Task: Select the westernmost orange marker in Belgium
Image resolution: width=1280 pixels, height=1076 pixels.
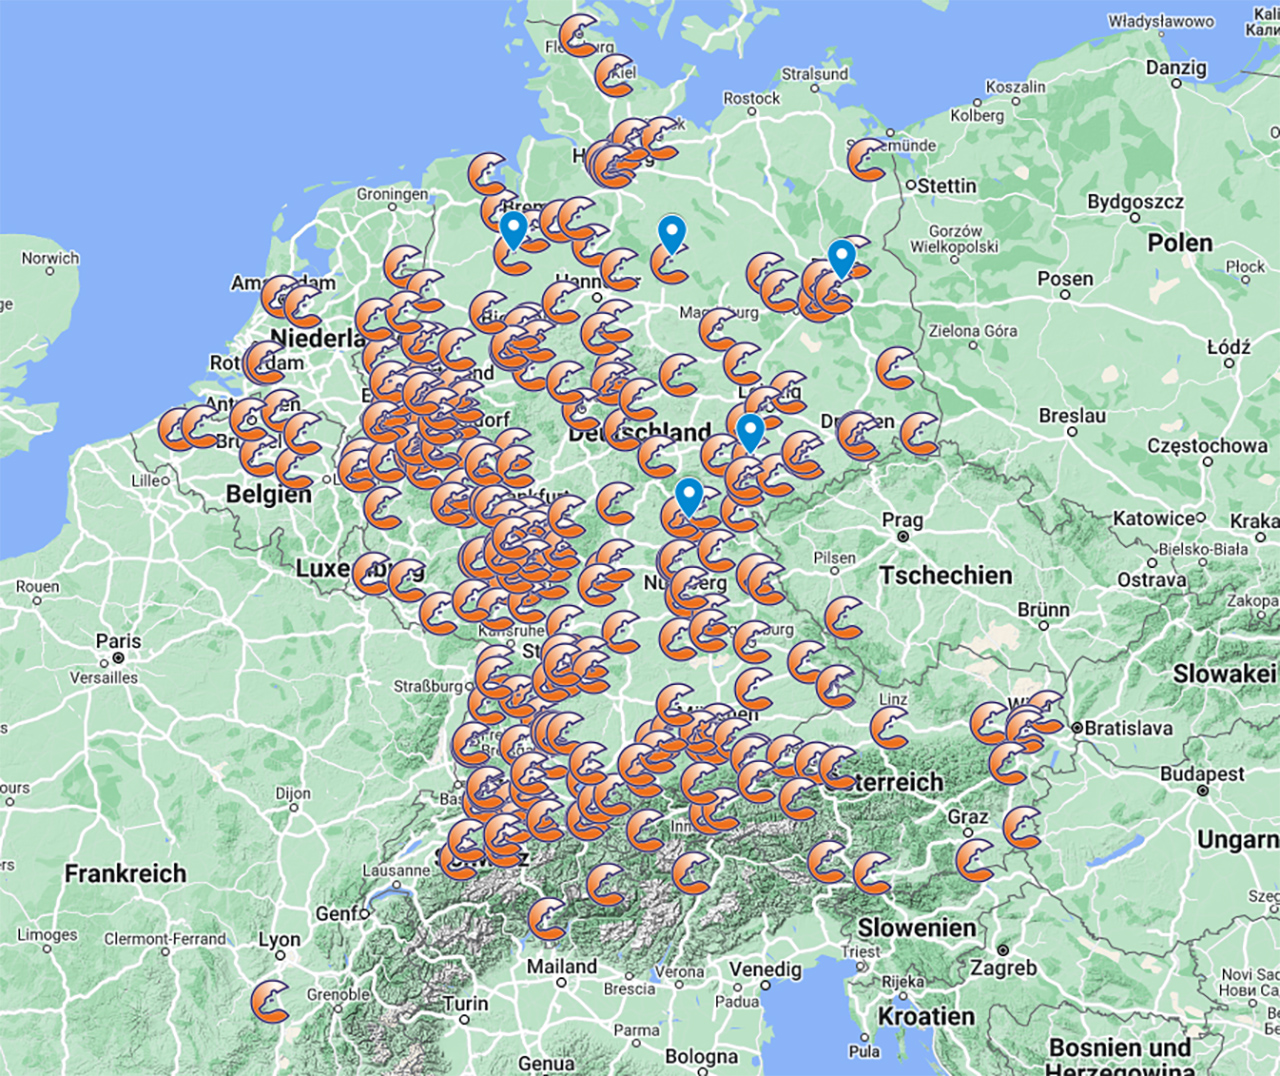Action: point(177,429)
